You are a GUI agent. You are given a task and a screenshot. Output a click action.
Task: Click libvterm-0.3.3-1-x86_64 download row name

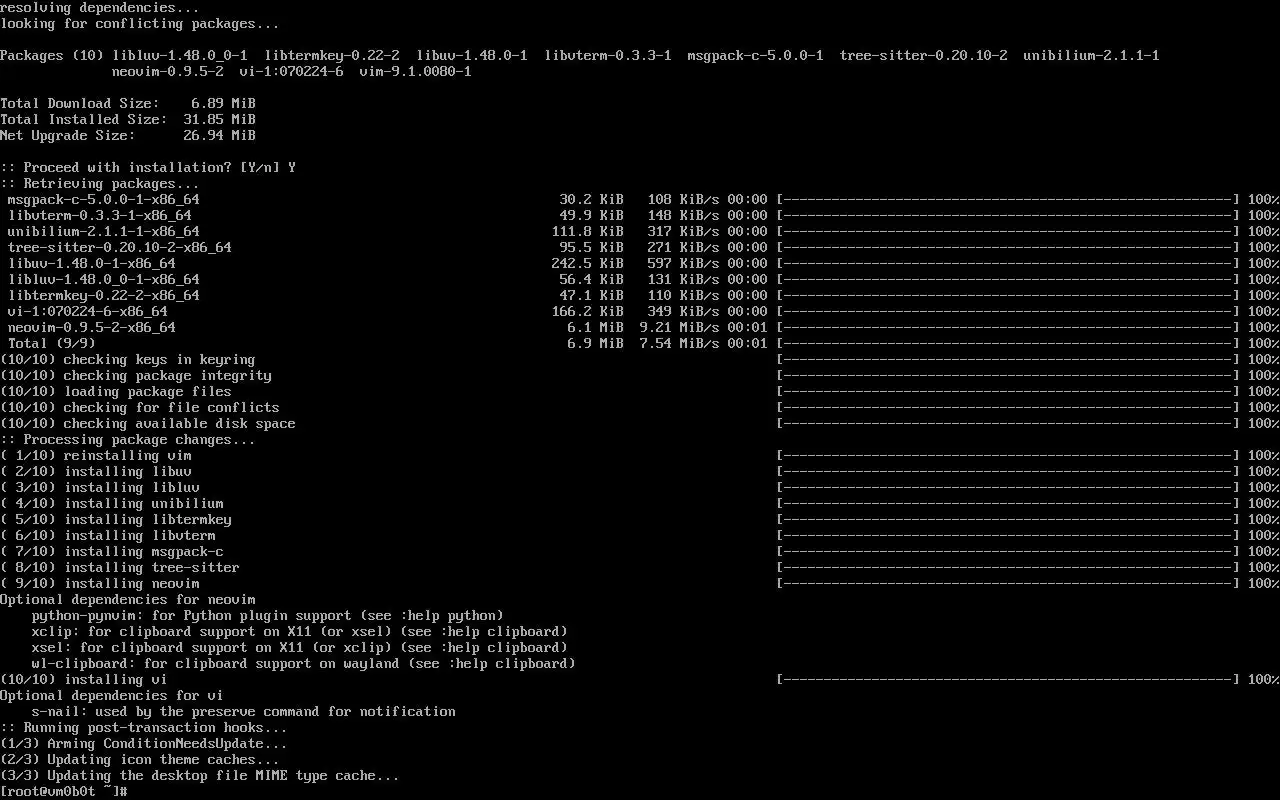coord(100,215)
